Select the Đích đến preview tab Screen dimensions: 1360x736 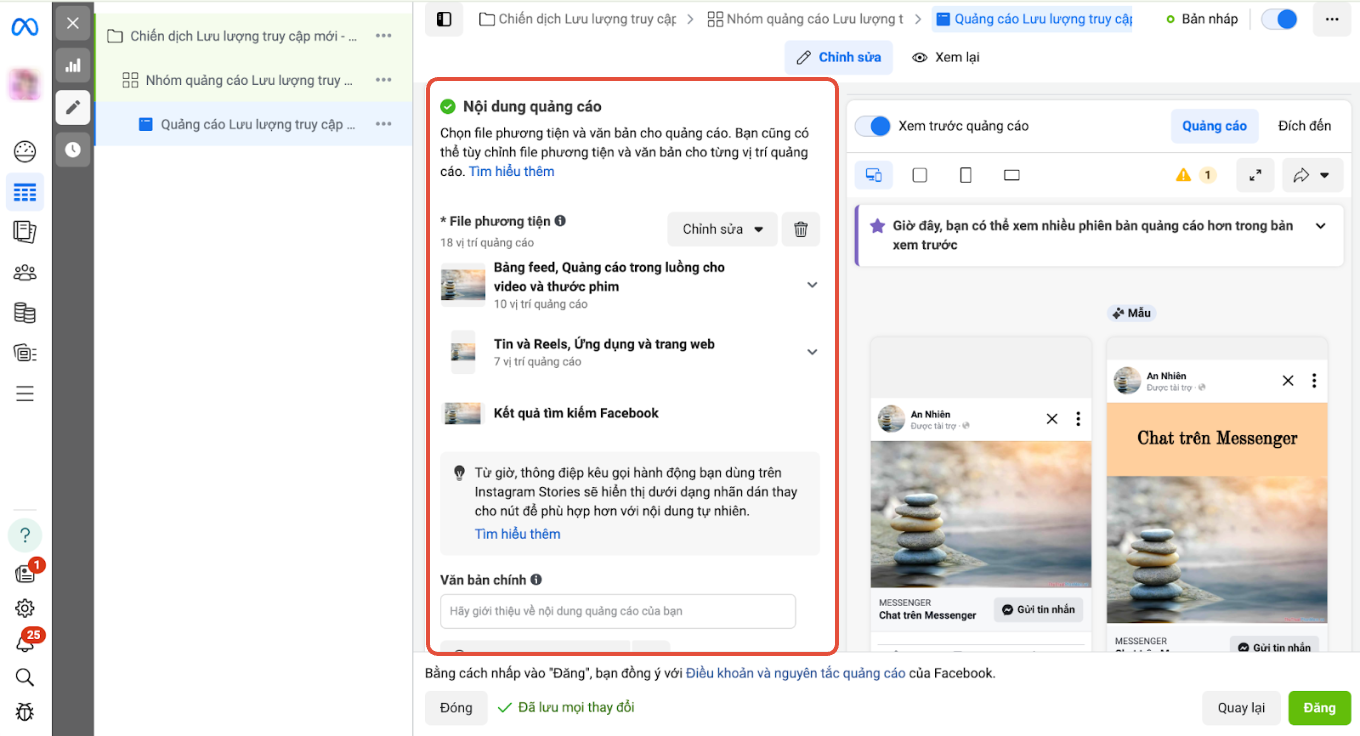1304,126
